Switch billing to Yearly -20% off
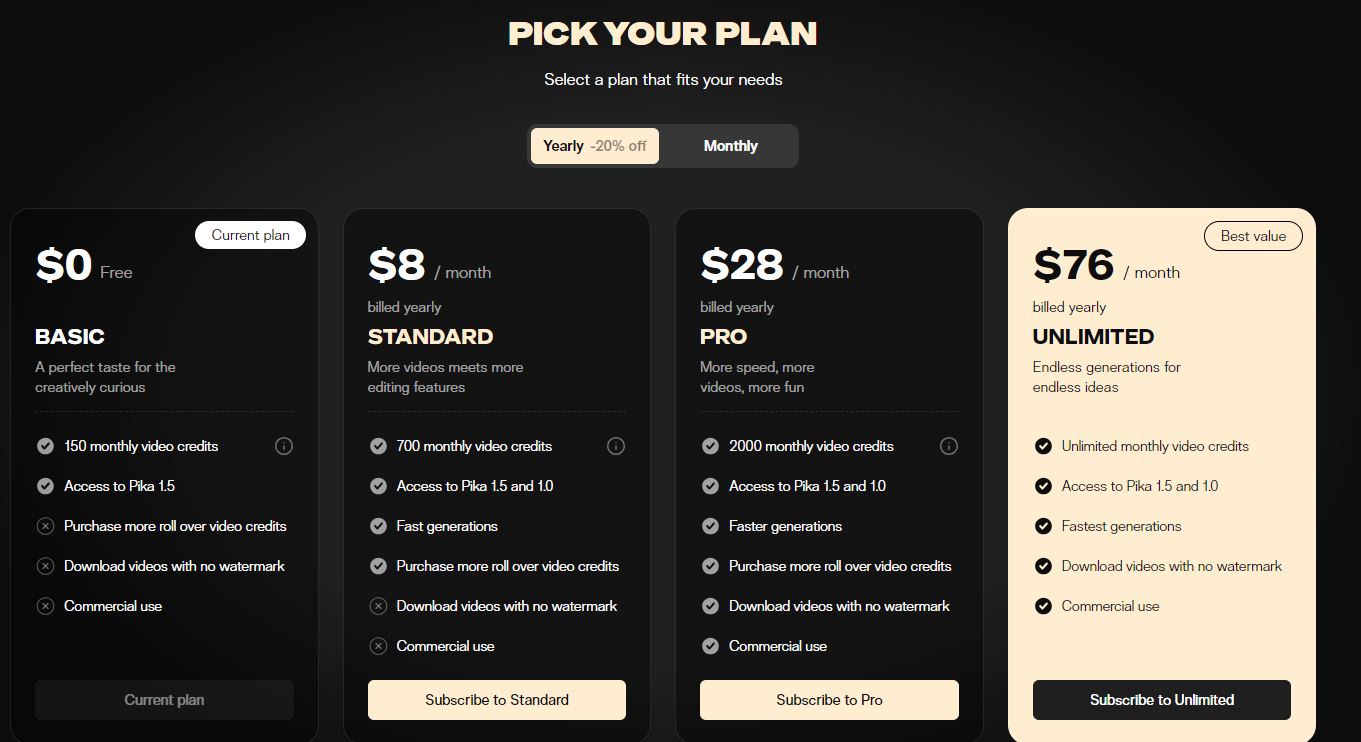This screenshot has width=1361, height=742. tap(595, 146)
